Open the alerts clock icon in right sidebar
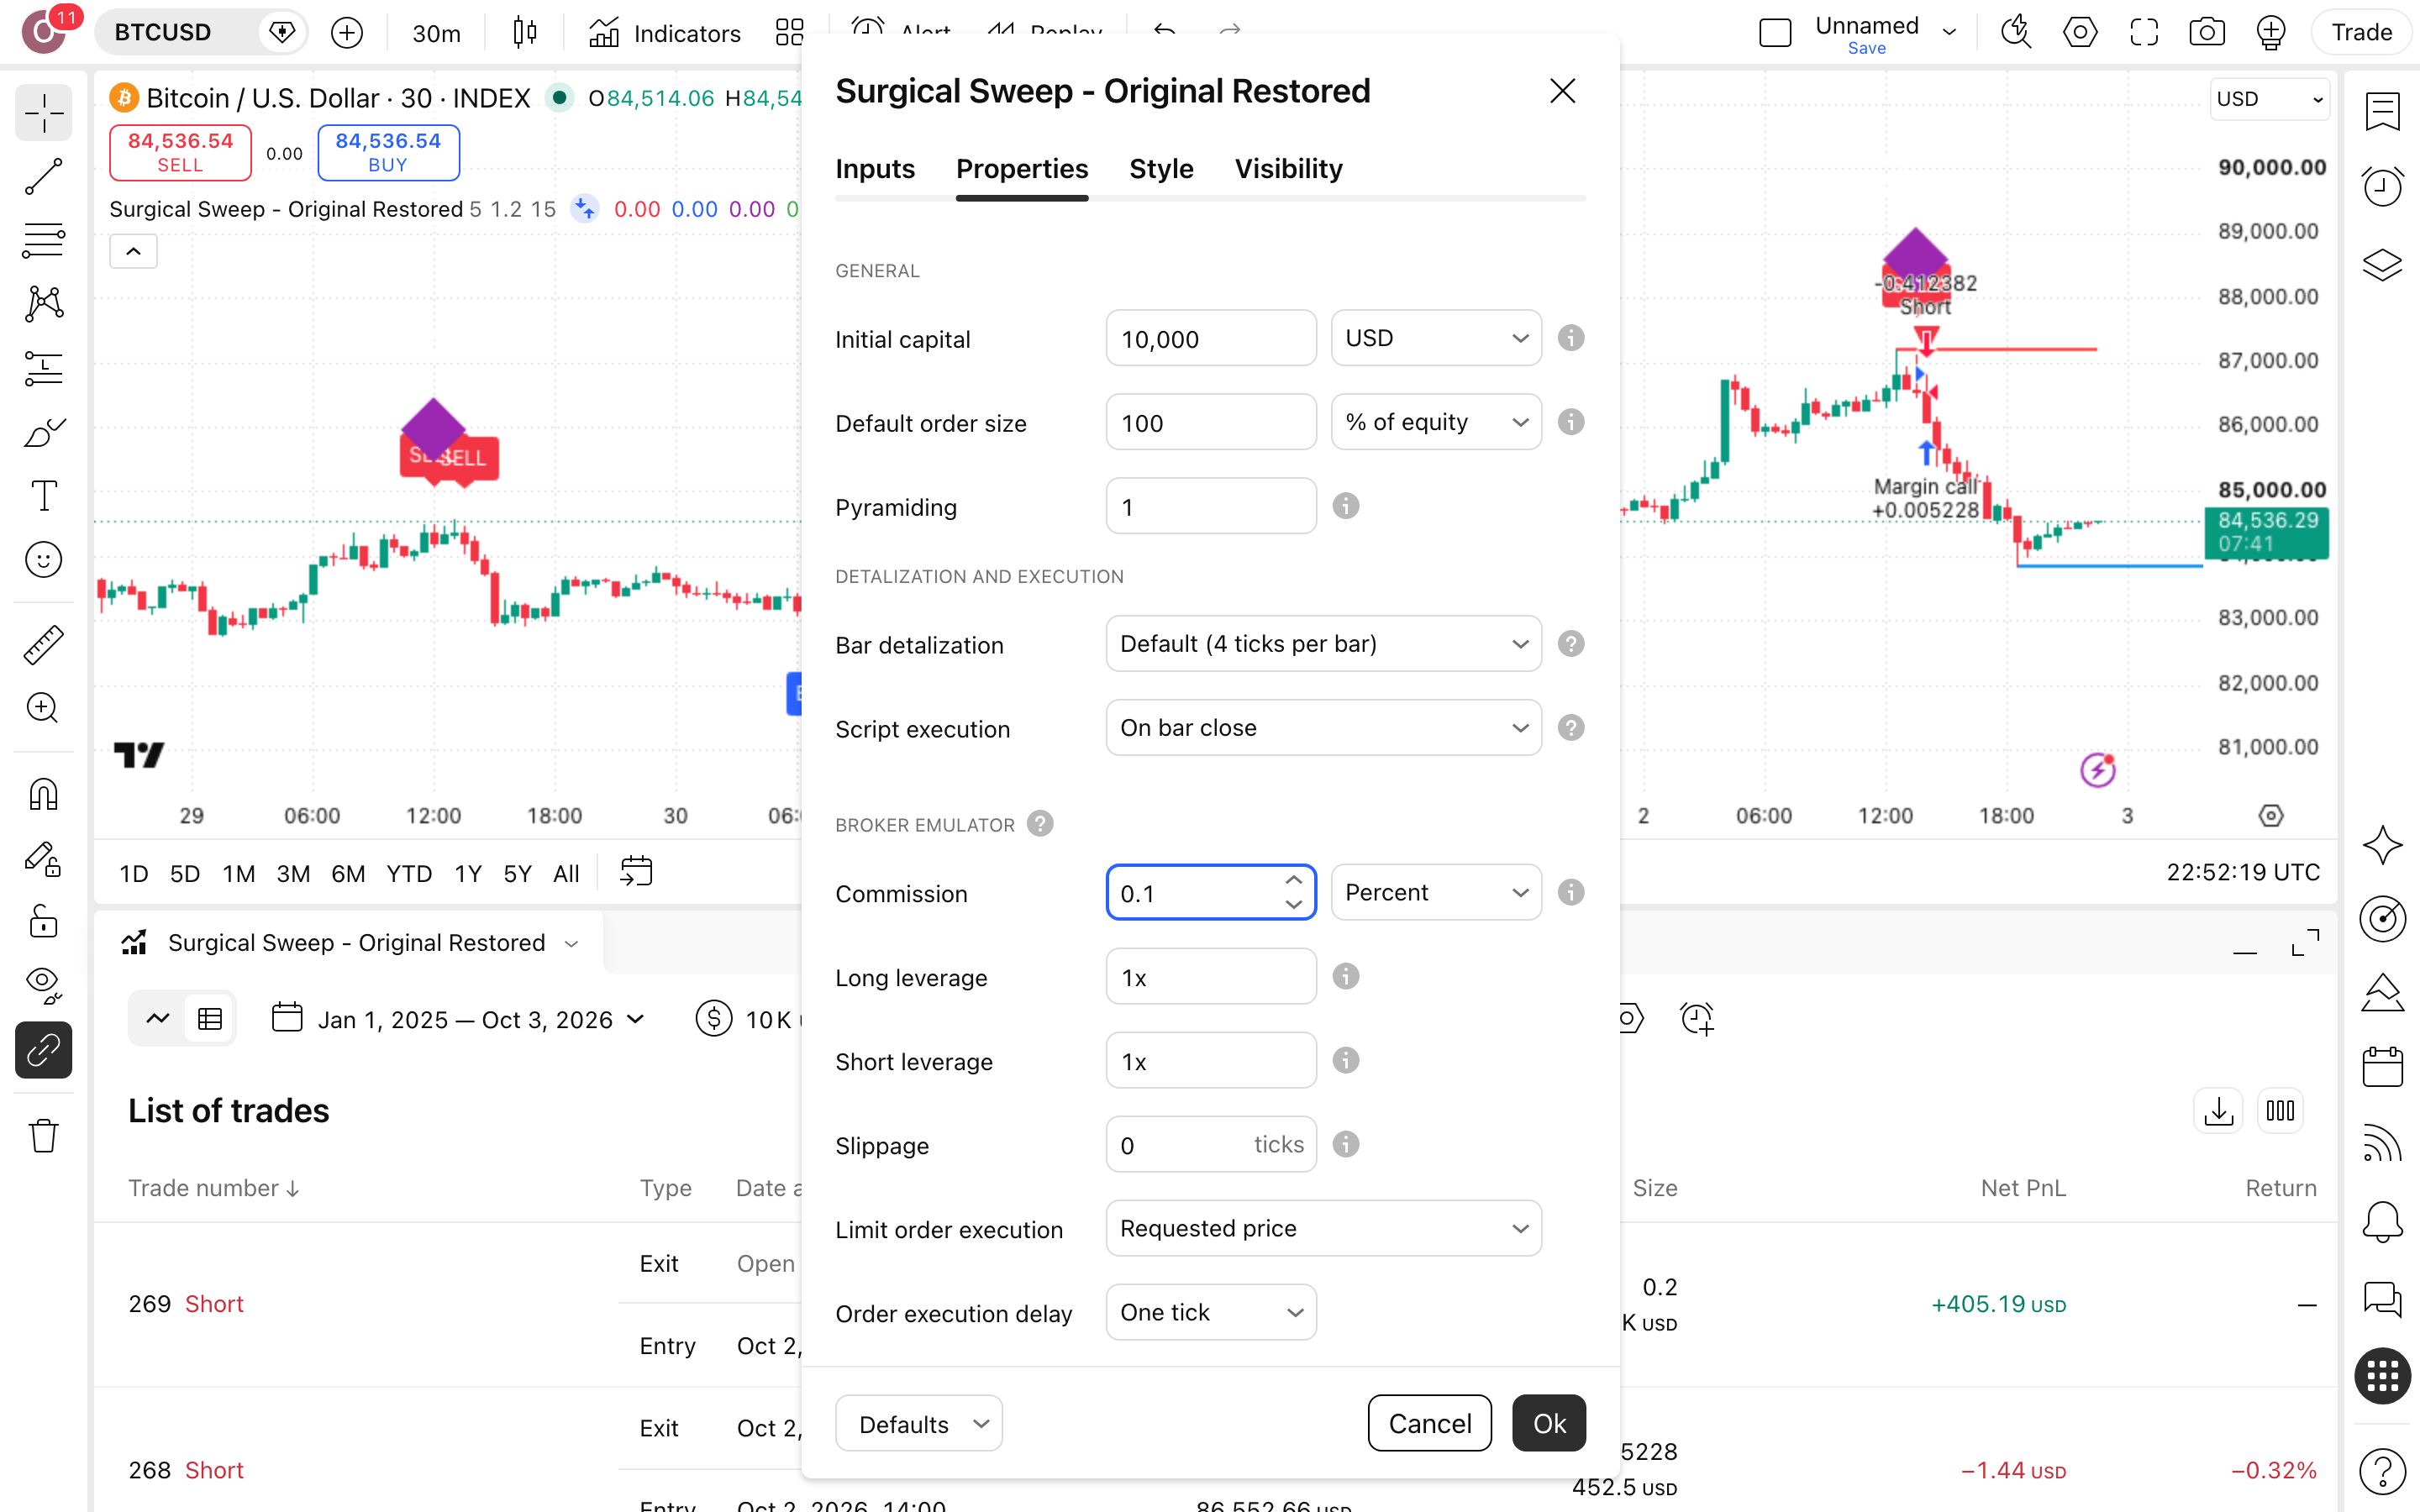Screen dimensions: 2420x1512 [2382, 186]
